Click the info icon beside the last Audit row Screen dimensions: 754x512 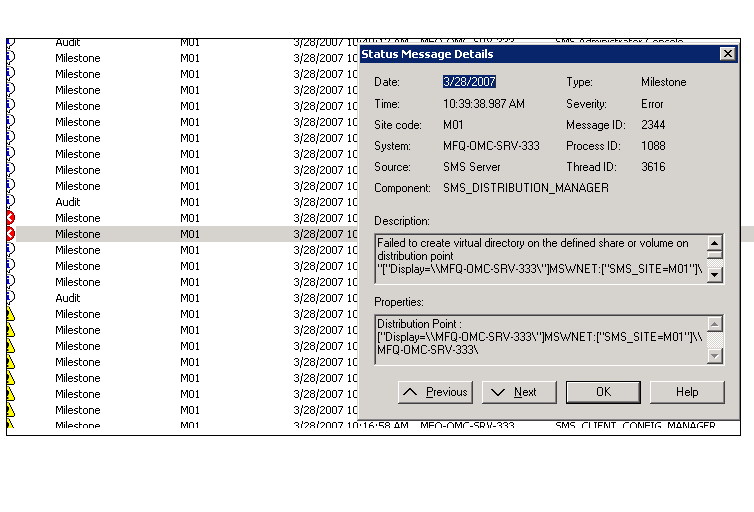11,298
